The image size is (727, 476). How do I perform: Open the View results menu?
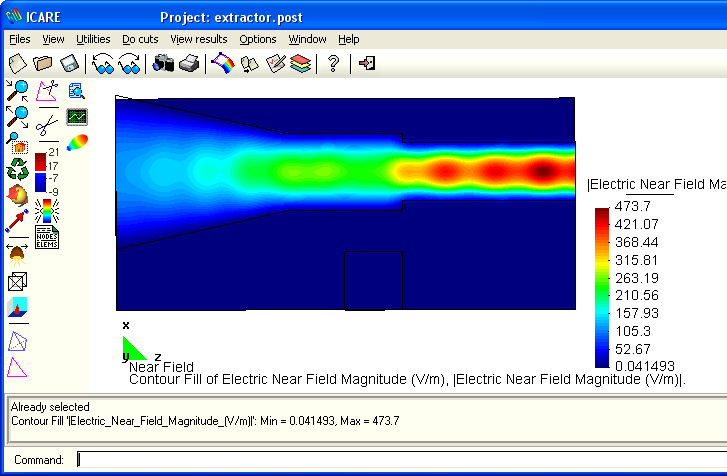coord(199,39)
